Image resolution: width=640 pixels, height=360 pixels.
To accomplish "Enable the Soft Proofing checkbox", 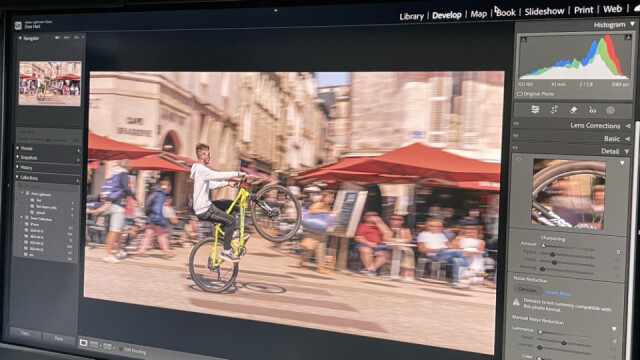I will [122, 349].
